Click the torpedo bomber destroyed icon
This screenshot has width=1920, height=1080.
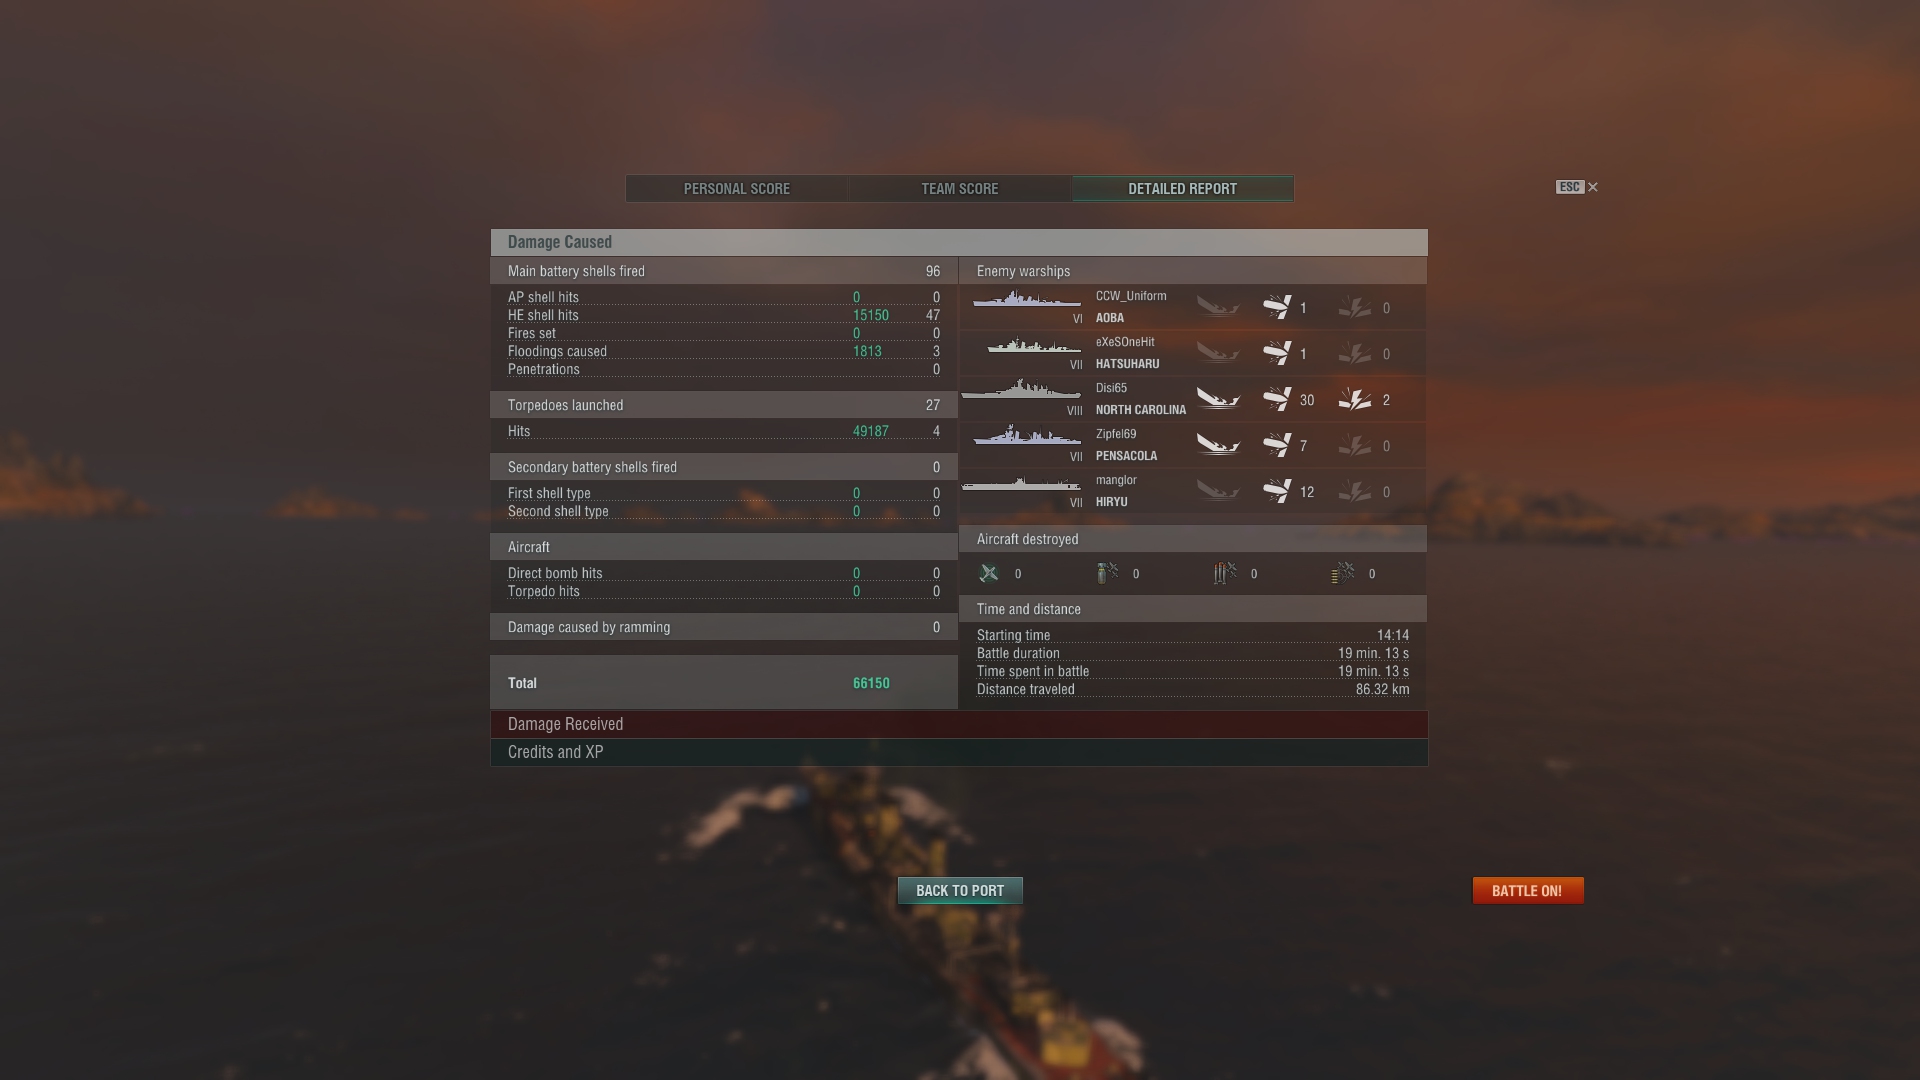coord(1225,573)
